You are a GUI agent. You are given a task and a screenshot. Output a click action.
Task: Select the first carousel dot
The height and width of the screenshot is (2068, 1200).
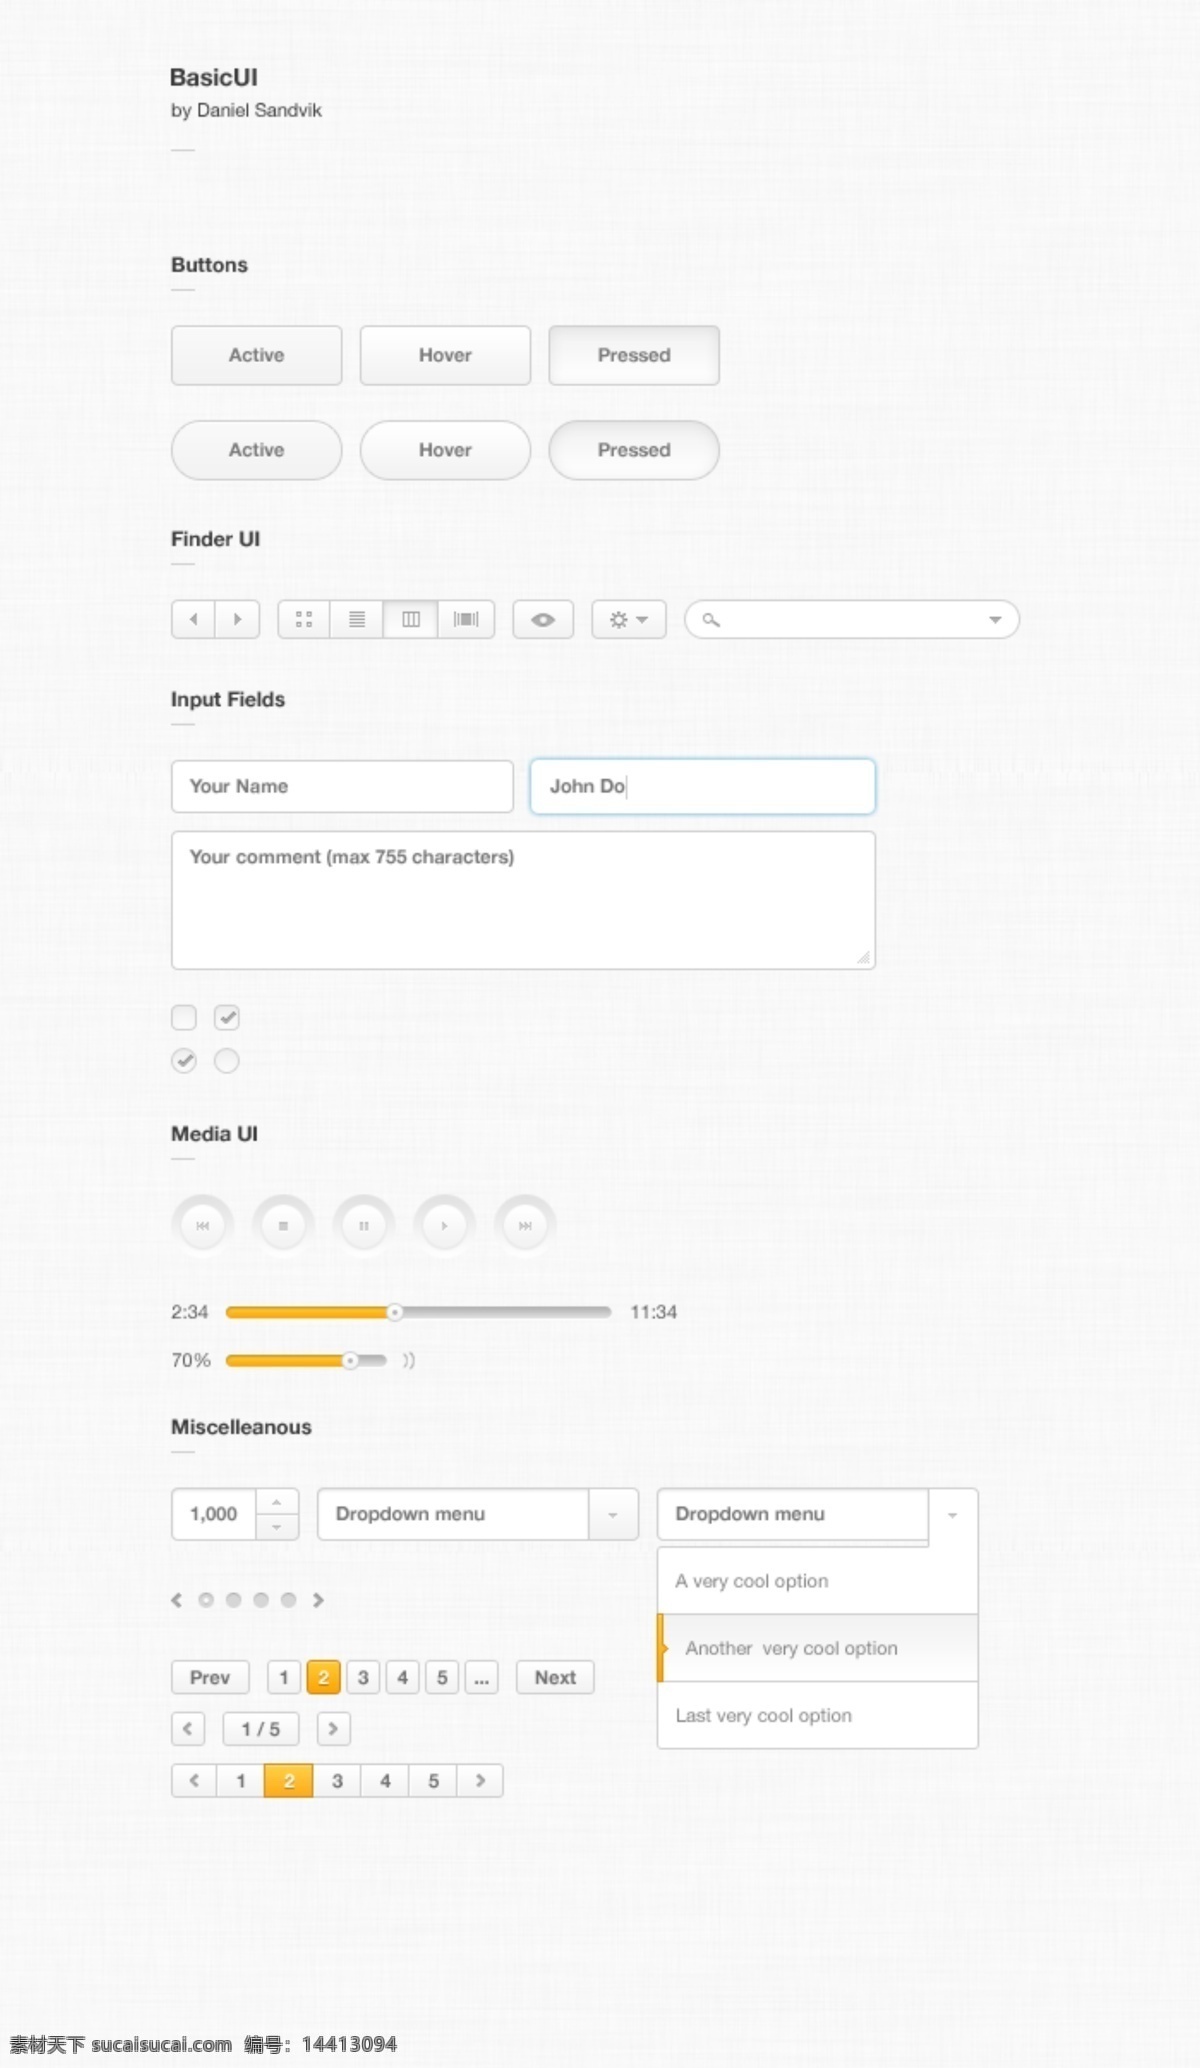pos(206,1600)
